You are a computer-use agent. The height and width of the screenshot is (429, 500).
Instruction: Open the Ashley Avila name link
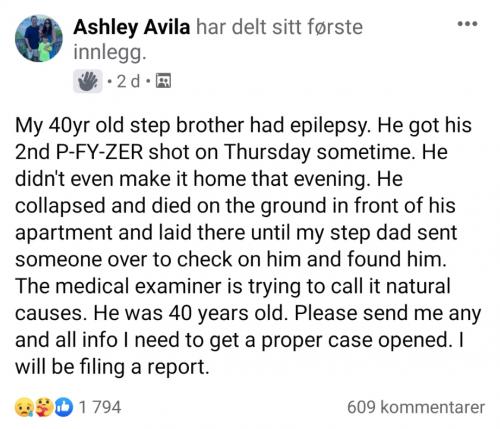(132, 27)
